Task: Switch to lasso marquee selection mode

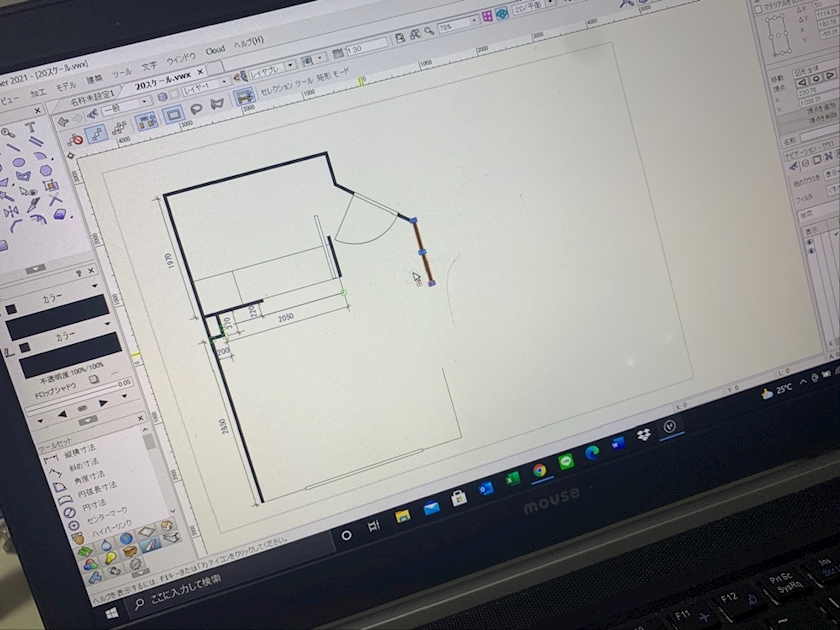Action: pyautogui.click(x=196, y=109)
